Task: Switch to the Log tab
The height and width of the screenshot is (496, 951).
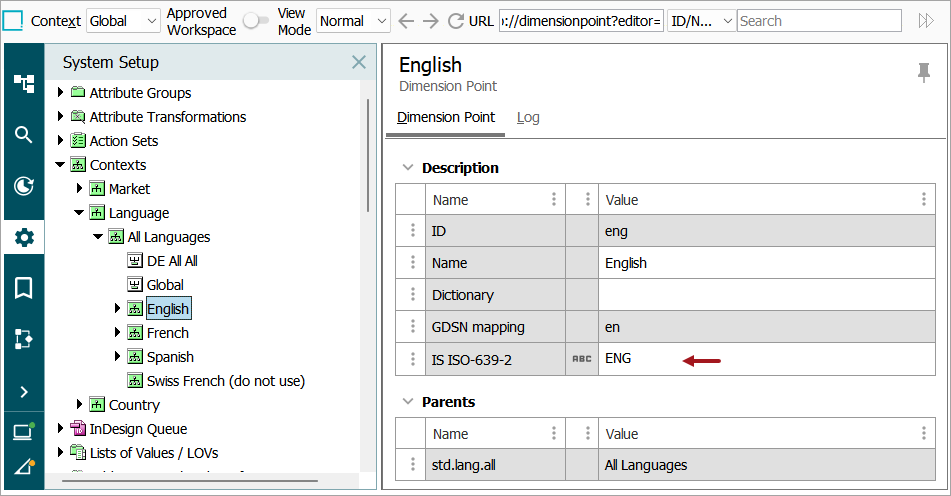Action: point(528,117)
